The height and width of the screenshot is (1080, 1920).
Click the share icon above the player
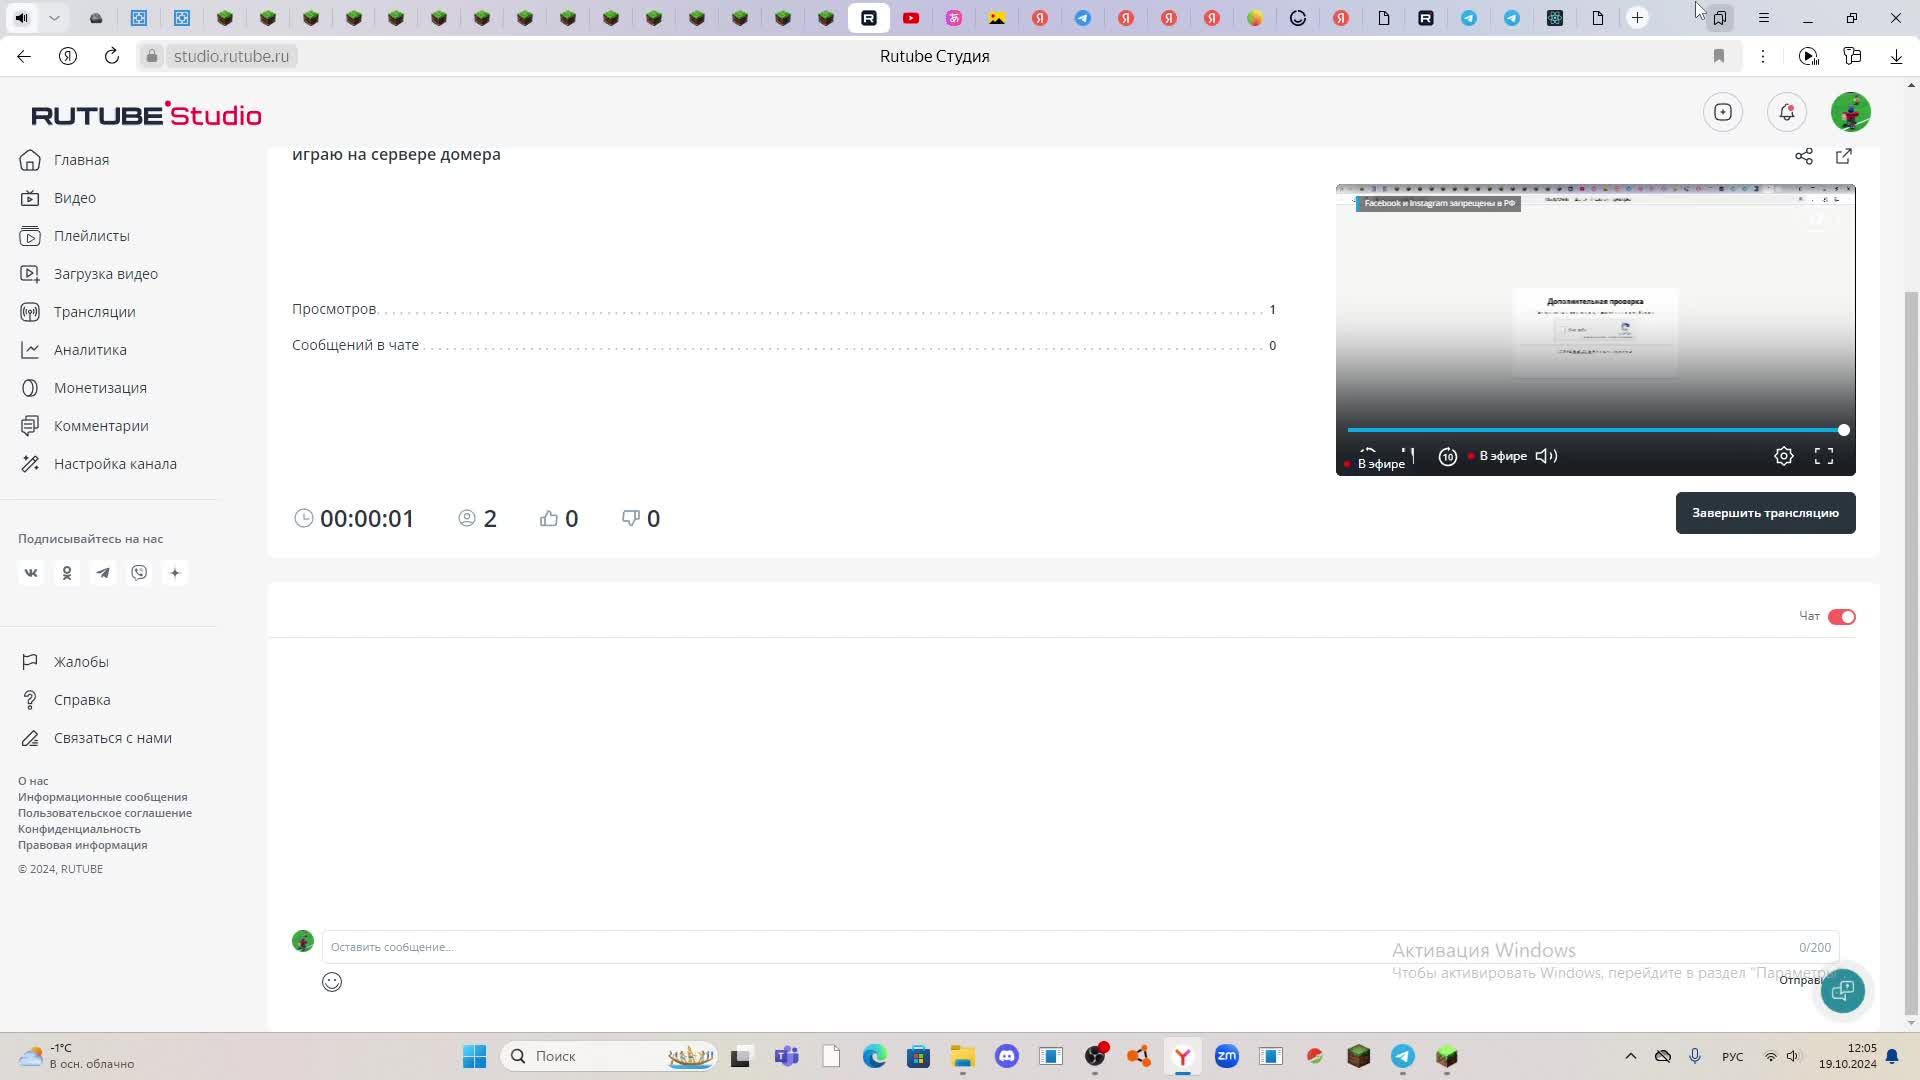(1803, 156)
